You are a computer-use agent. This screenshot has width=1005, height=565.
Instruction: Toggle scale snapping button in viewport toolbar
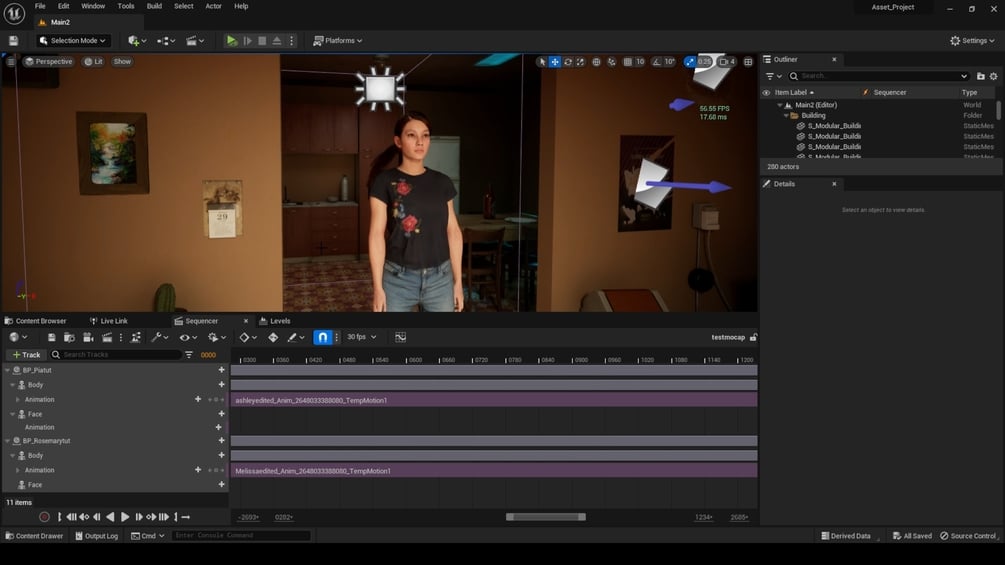click(x=690, y=61)
